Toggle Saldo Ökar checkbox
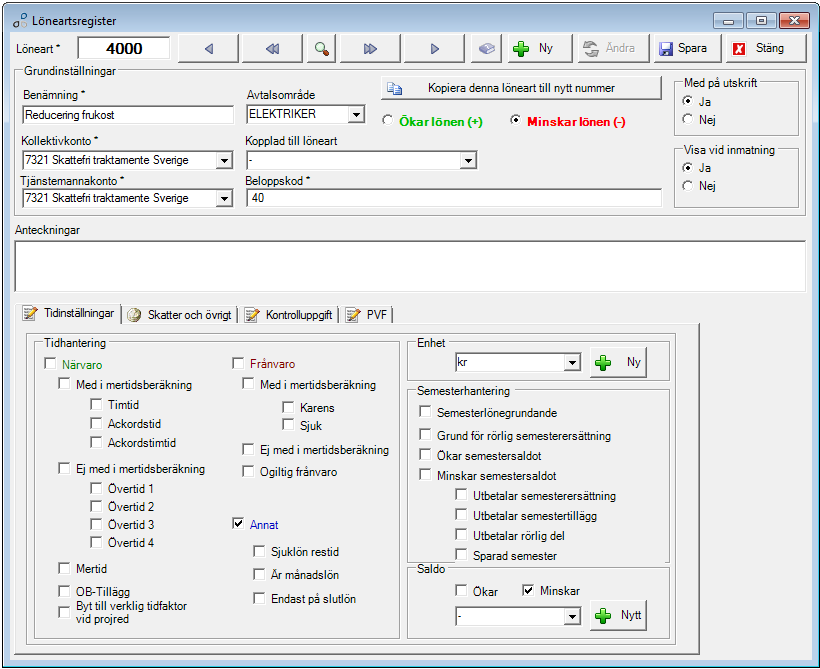 tap(461, 591)
